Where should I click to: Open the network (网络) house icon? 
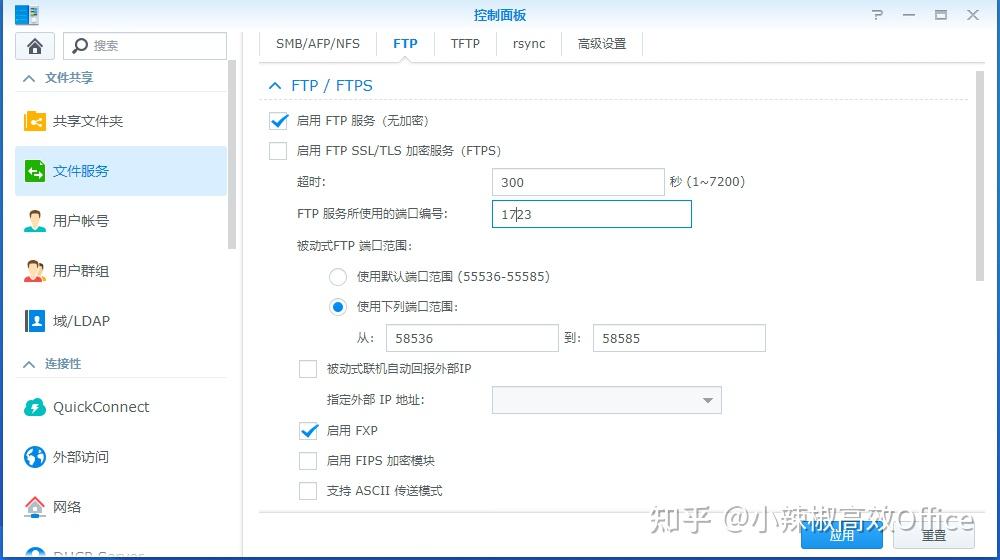pos(34,507)
